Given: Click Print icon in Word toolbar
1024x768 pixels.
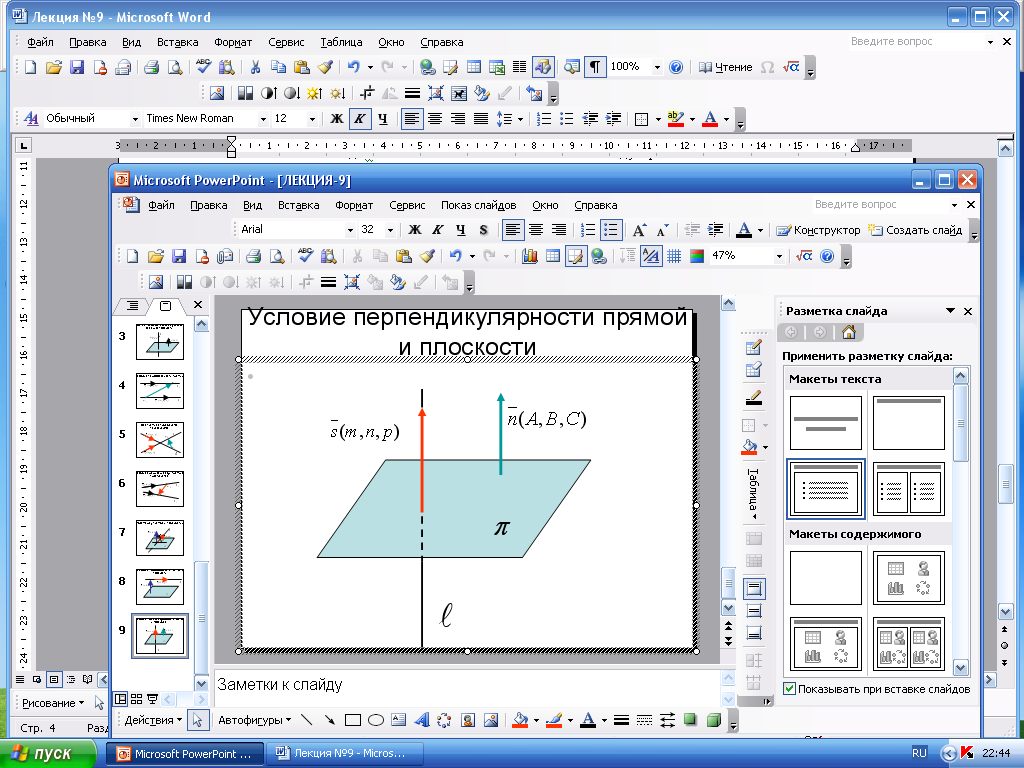Looking at the screenshot, I should pos(151,67).
